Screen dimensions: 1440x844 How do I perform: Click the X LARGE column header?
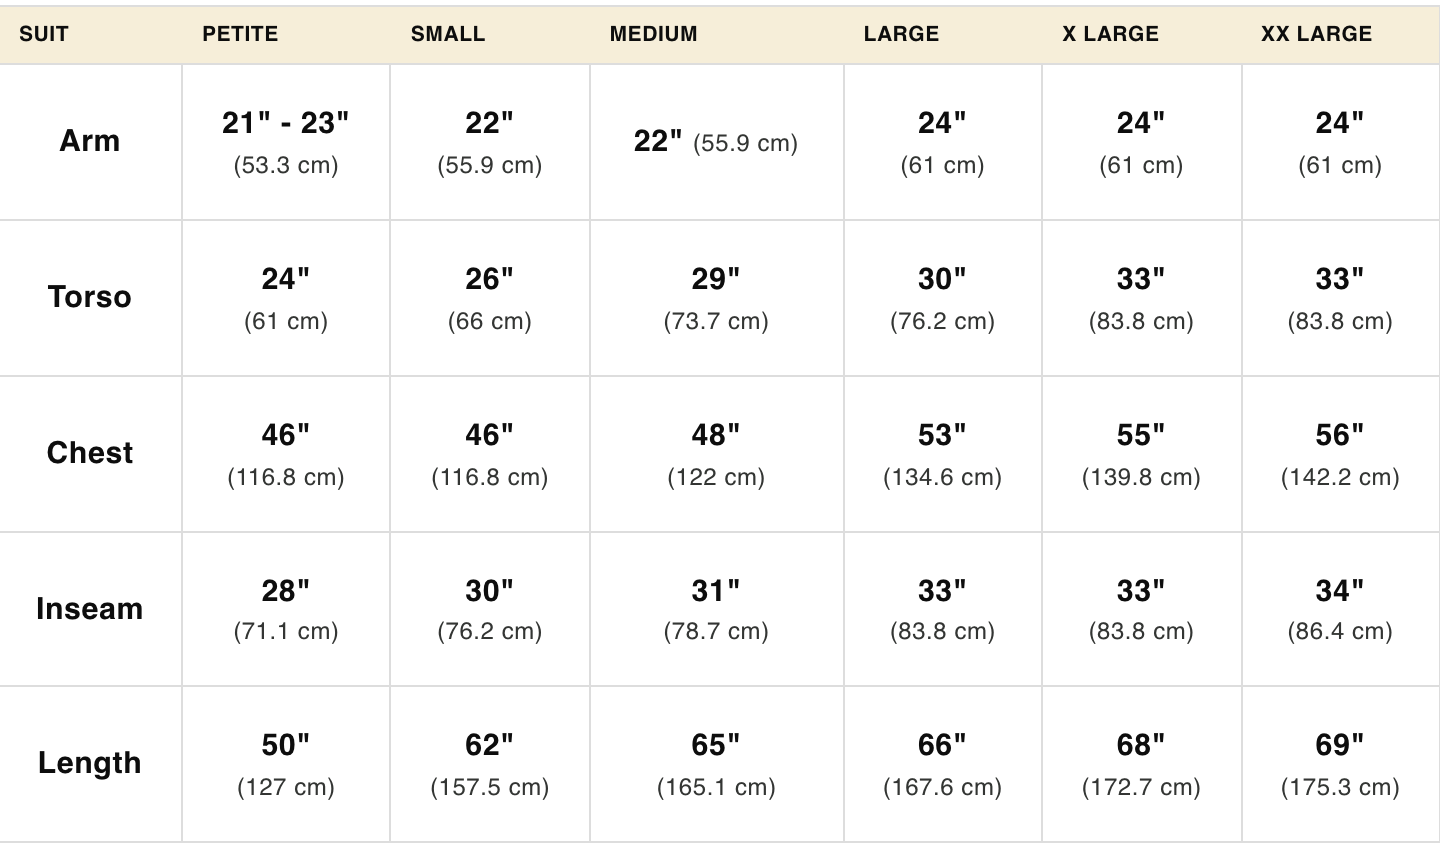click(1110, 34)
